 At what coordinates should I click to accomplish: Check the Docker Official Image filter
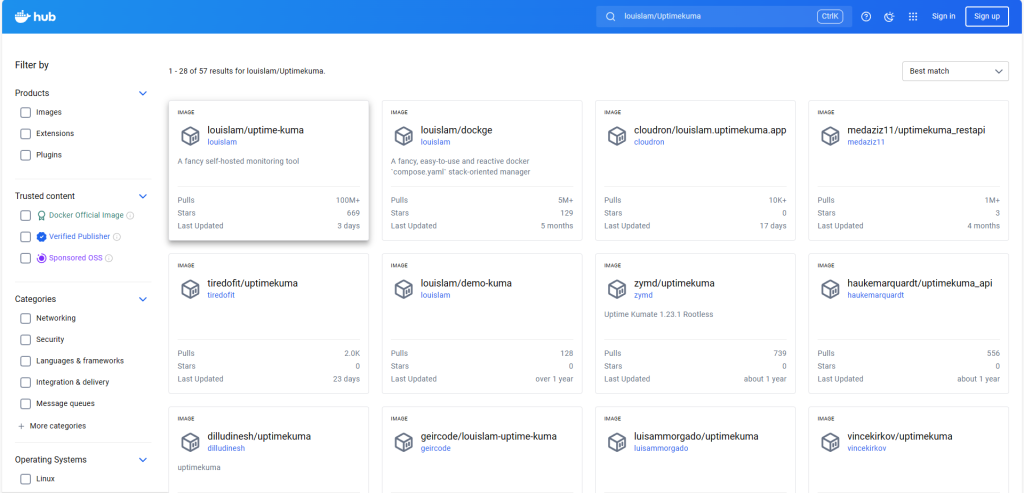[25, 215]
